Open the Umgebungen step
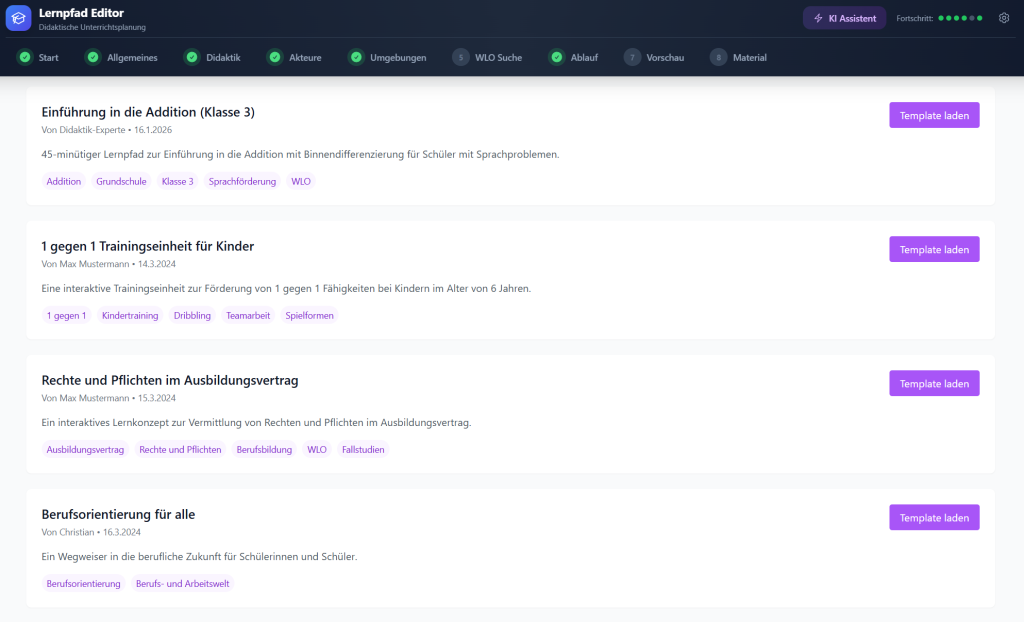The image size is (1024, 622). click(x=389, y=57)
